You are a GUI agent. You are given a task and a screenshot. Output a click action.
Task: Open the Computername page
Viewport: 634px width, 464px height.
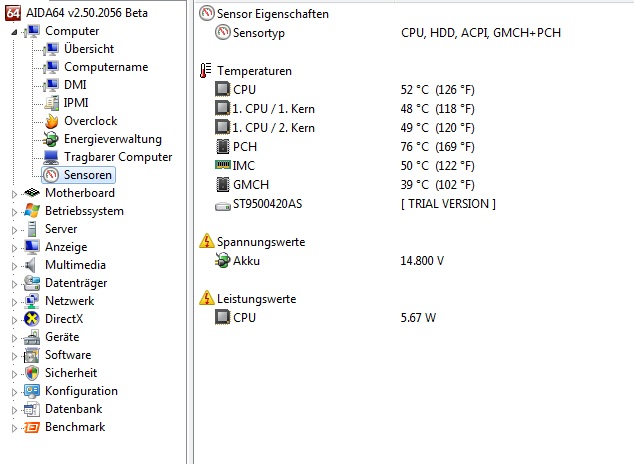coord(106,67)
